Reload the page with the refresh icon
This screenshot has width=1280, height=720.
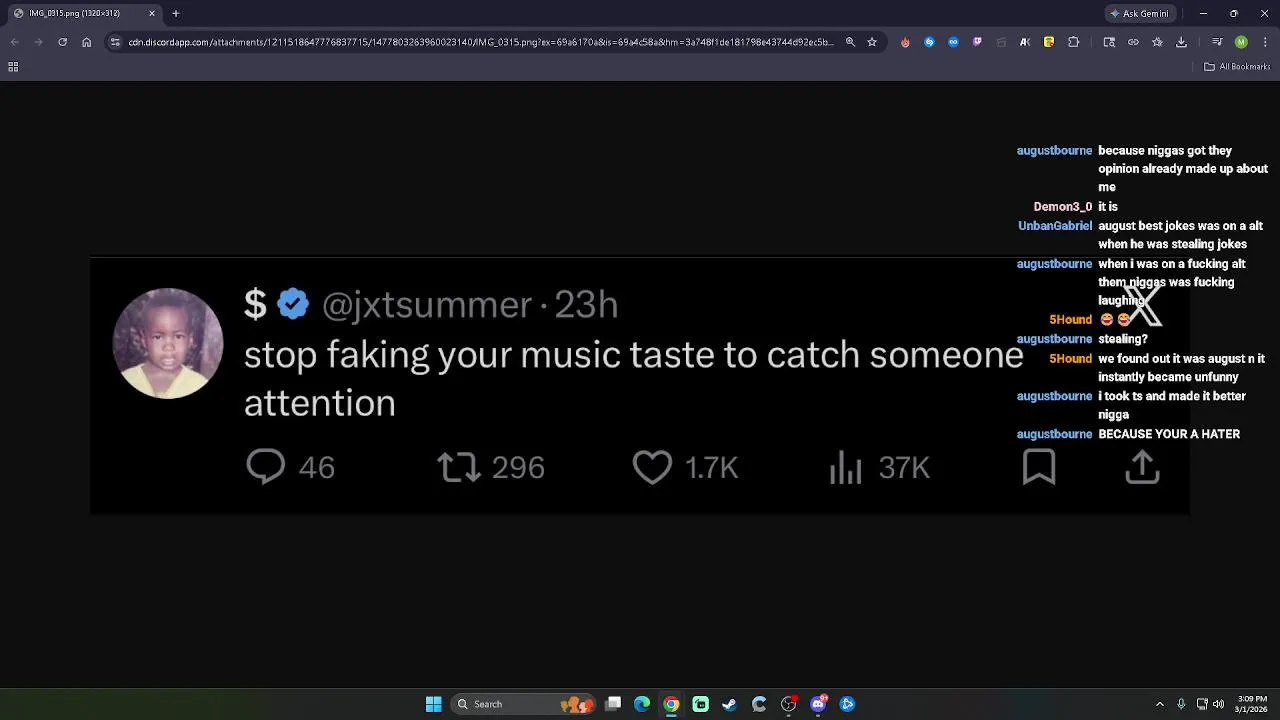62,42
